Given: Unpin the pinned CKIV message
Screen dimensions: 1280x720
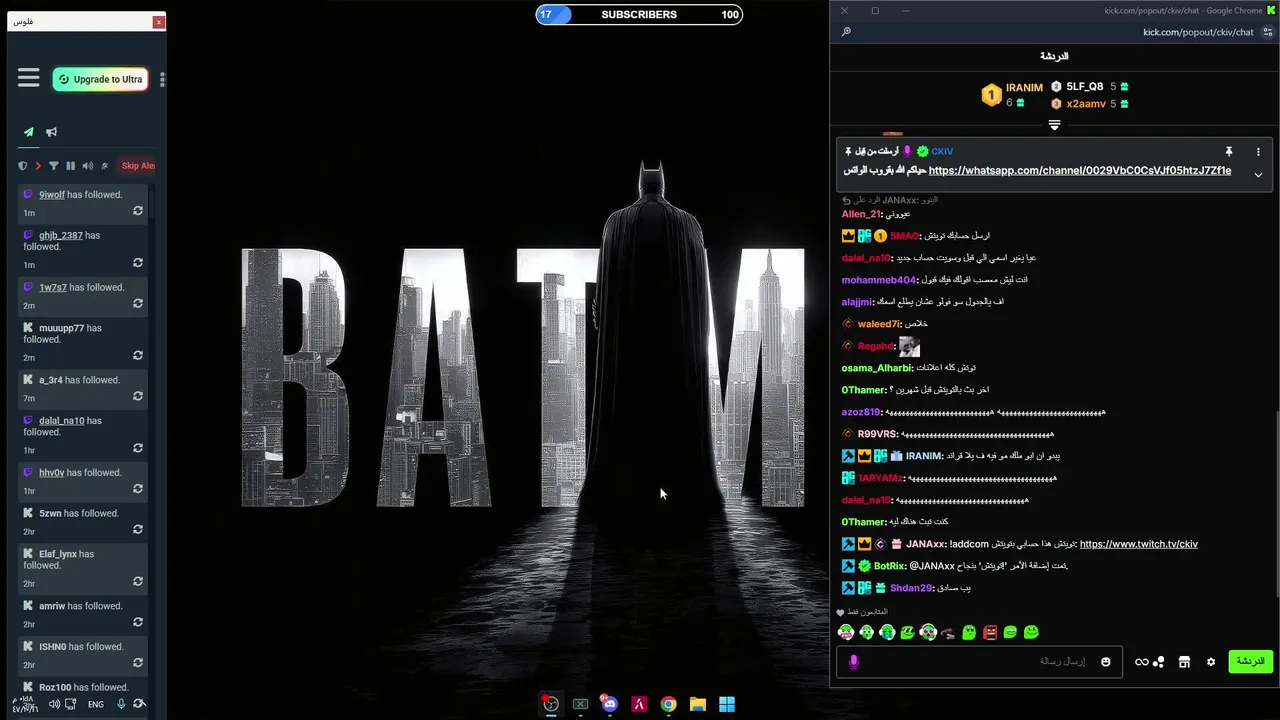Looking at the screenshot, I should click(x=1229, y=152).
